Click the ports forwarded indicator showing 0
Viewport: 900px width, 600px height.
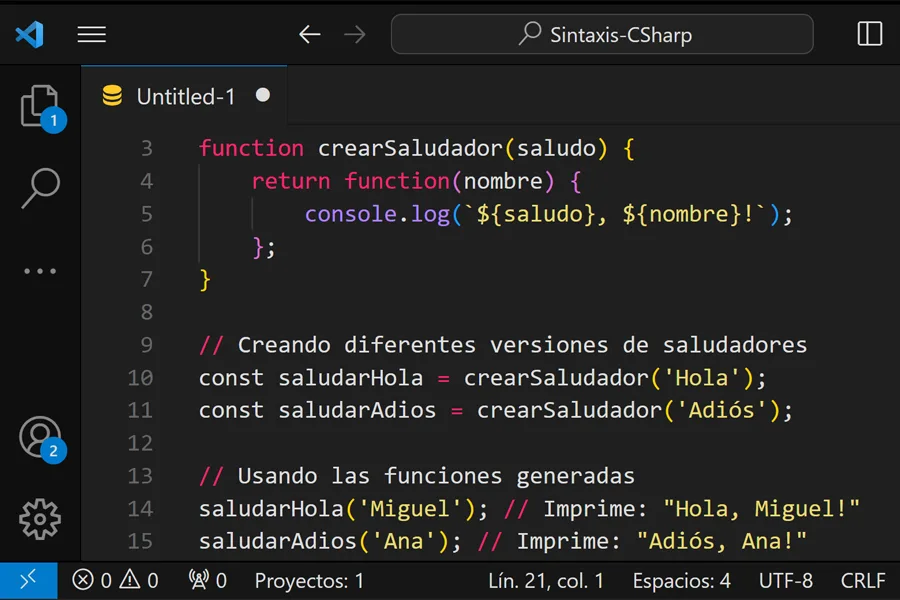coord(208,580)
